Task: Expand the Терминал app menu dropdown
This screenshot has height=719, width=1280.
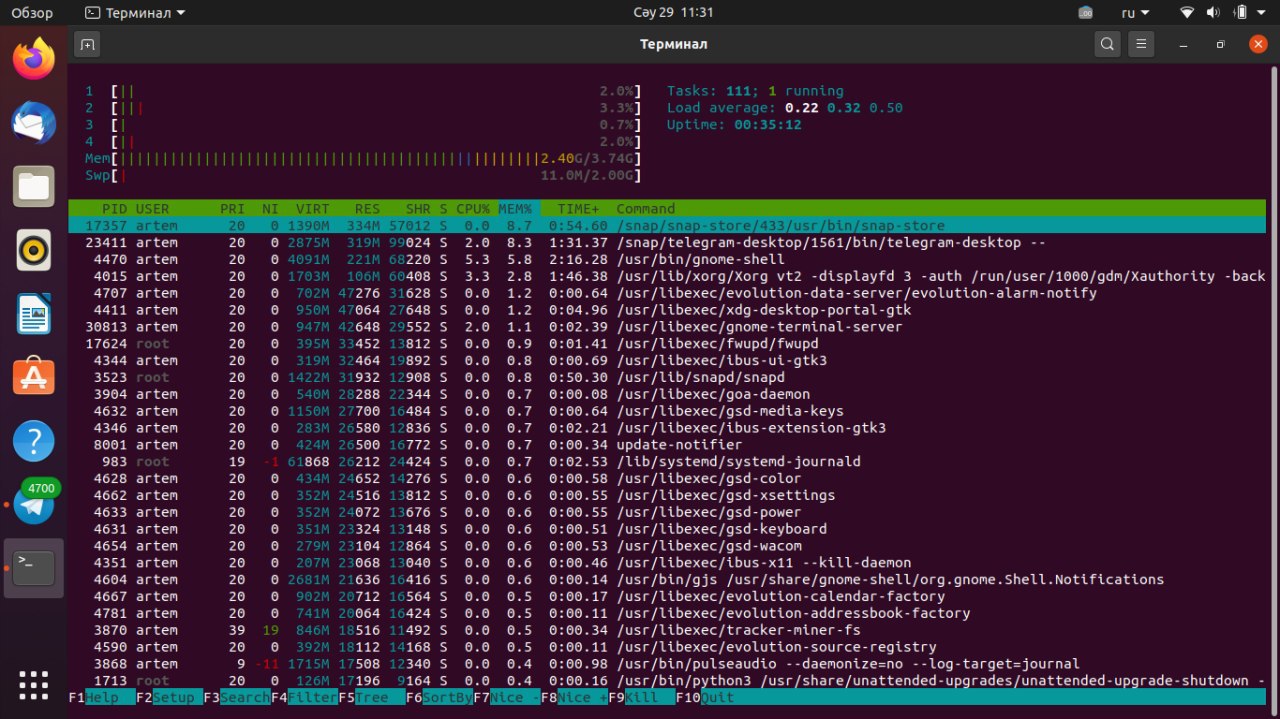Action: pos(135,13)
